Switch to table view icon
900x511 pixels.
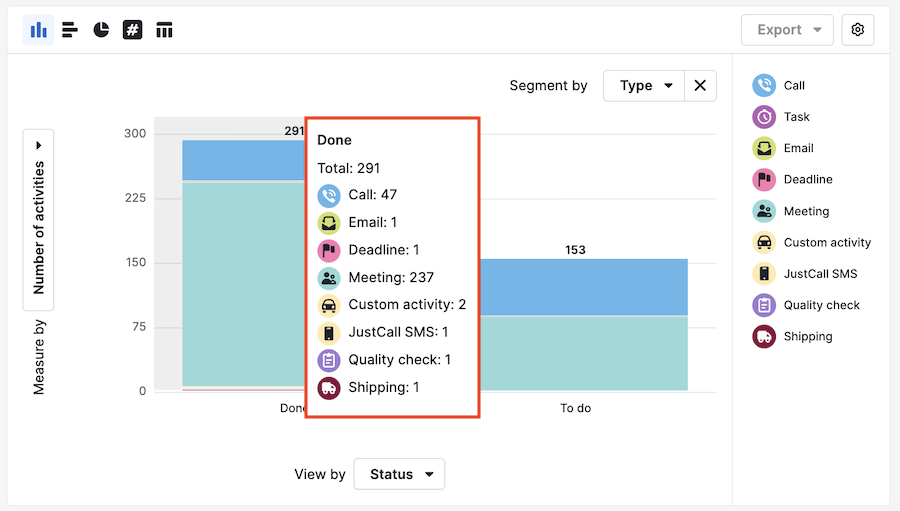coord(164,30)
